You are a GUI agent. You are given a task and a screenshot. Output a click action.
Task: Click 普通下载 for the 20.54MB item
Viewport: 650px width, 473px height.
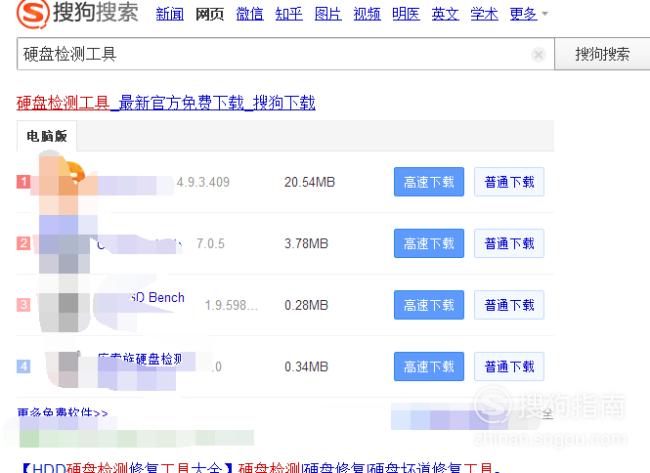point(509,182)
